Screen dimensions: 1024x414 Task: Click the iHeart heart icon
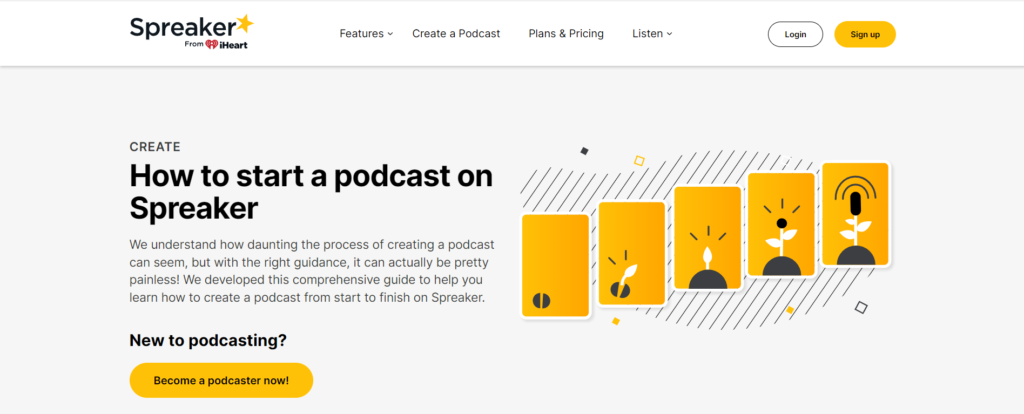coord(212,44)
